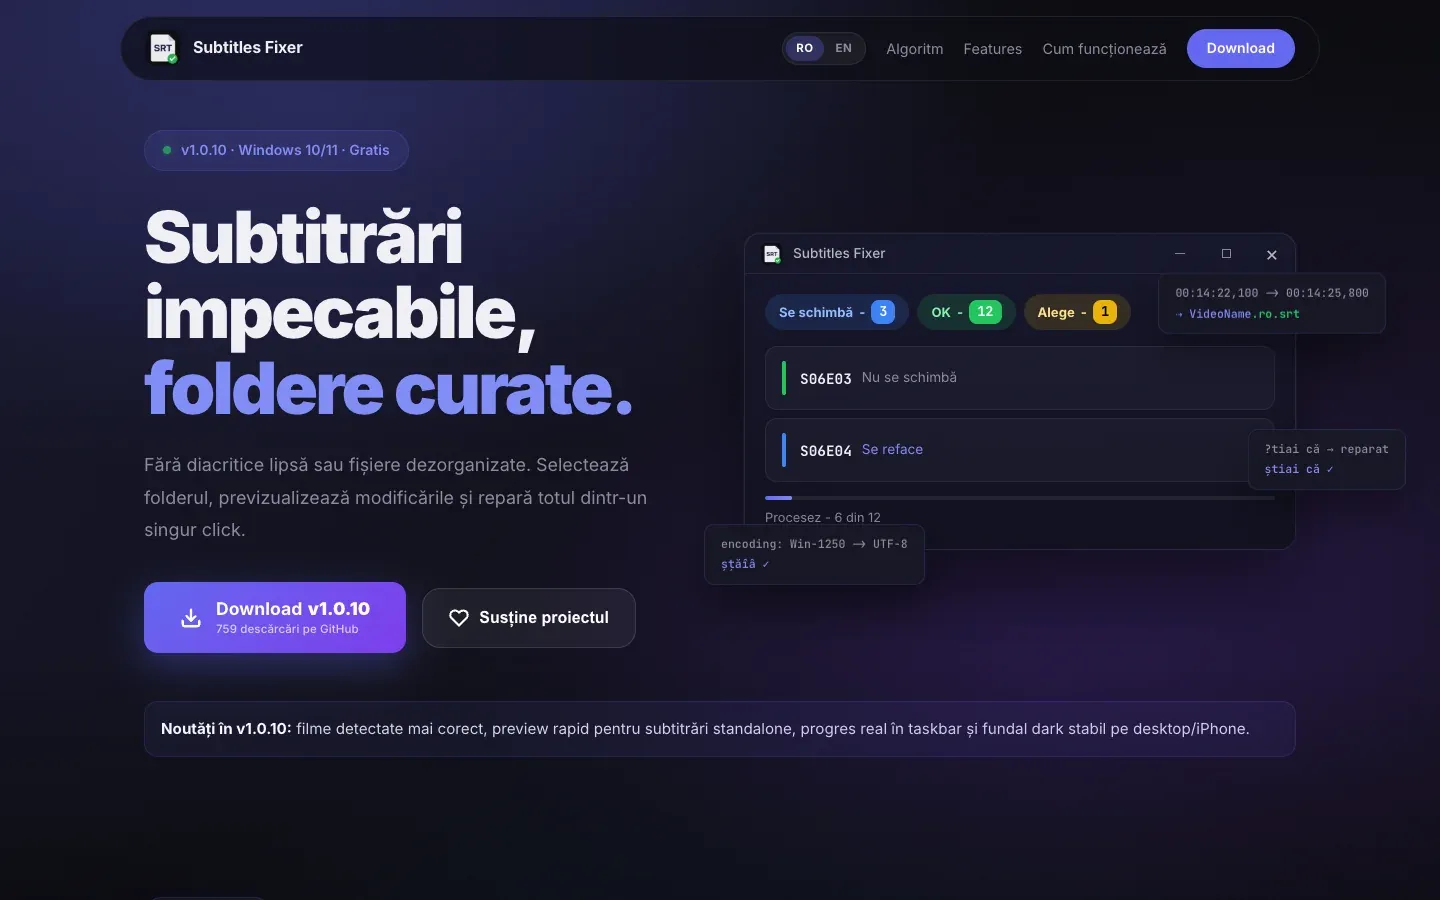Click the VideoName.ro.srt text

(x=1244, y=314)
